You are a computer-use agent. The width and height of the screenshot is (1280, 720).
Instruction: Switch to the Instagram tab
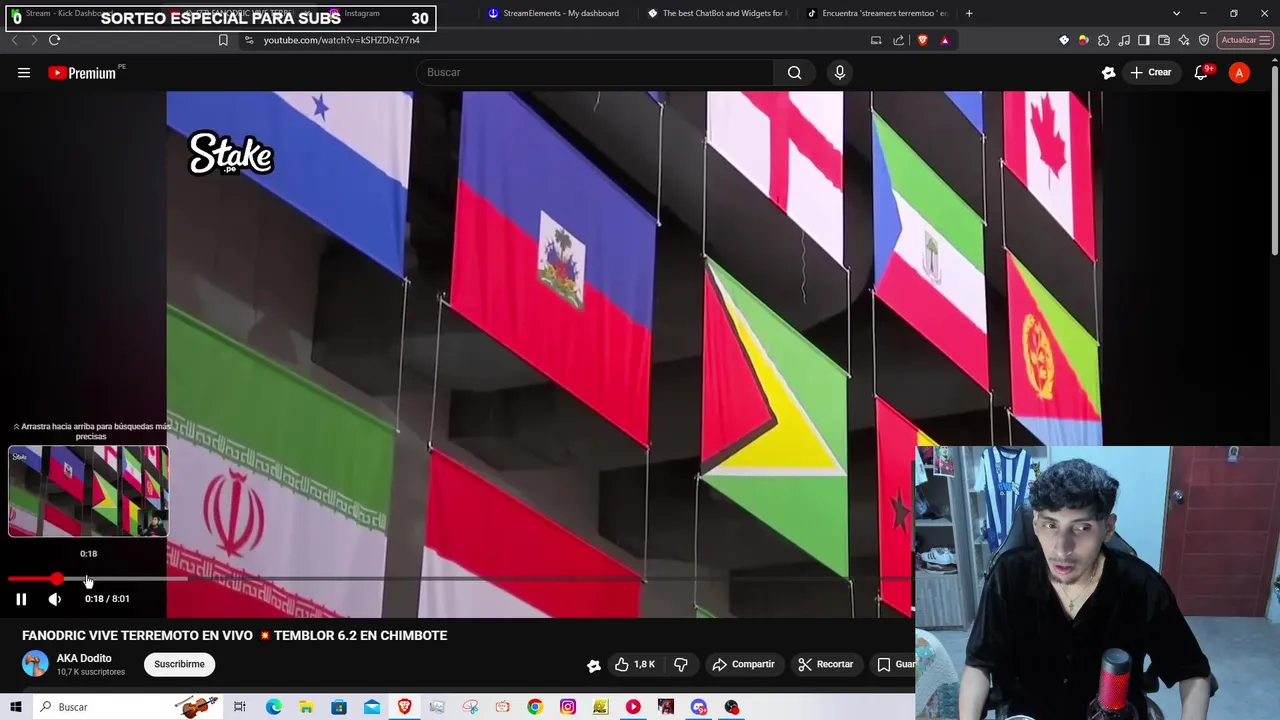378,13
